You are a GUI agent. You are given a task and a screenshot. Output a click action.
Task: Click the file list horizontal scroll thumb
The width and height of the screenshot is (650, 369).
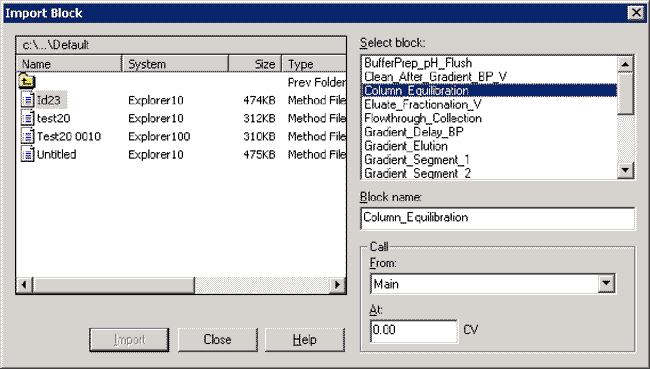tap(113, 285)
